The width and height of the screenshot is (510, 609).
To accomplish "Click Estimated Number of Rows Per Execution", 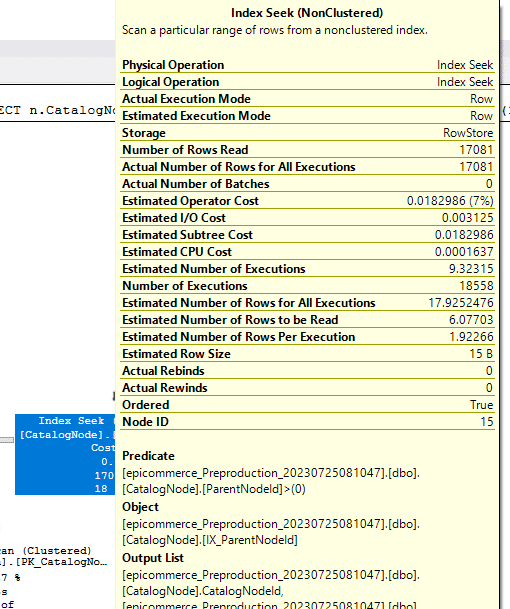I will 238,337.
